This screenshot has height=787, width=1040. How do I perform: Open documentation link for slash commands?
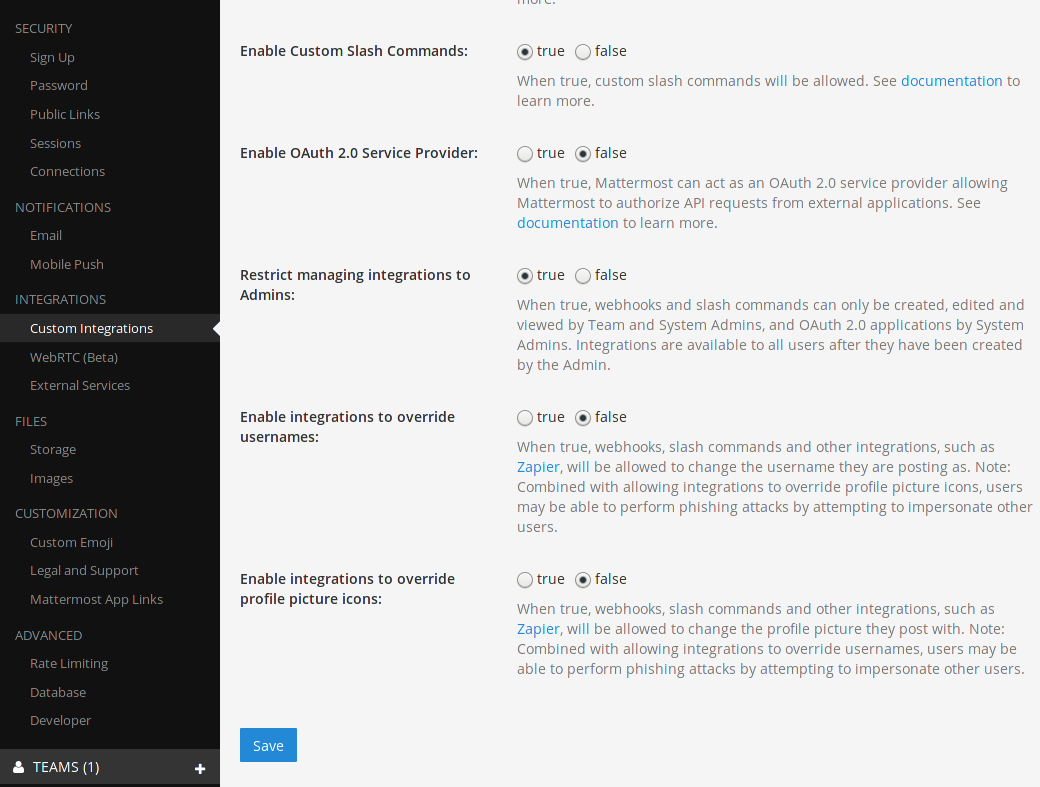[x=951, y=81]
